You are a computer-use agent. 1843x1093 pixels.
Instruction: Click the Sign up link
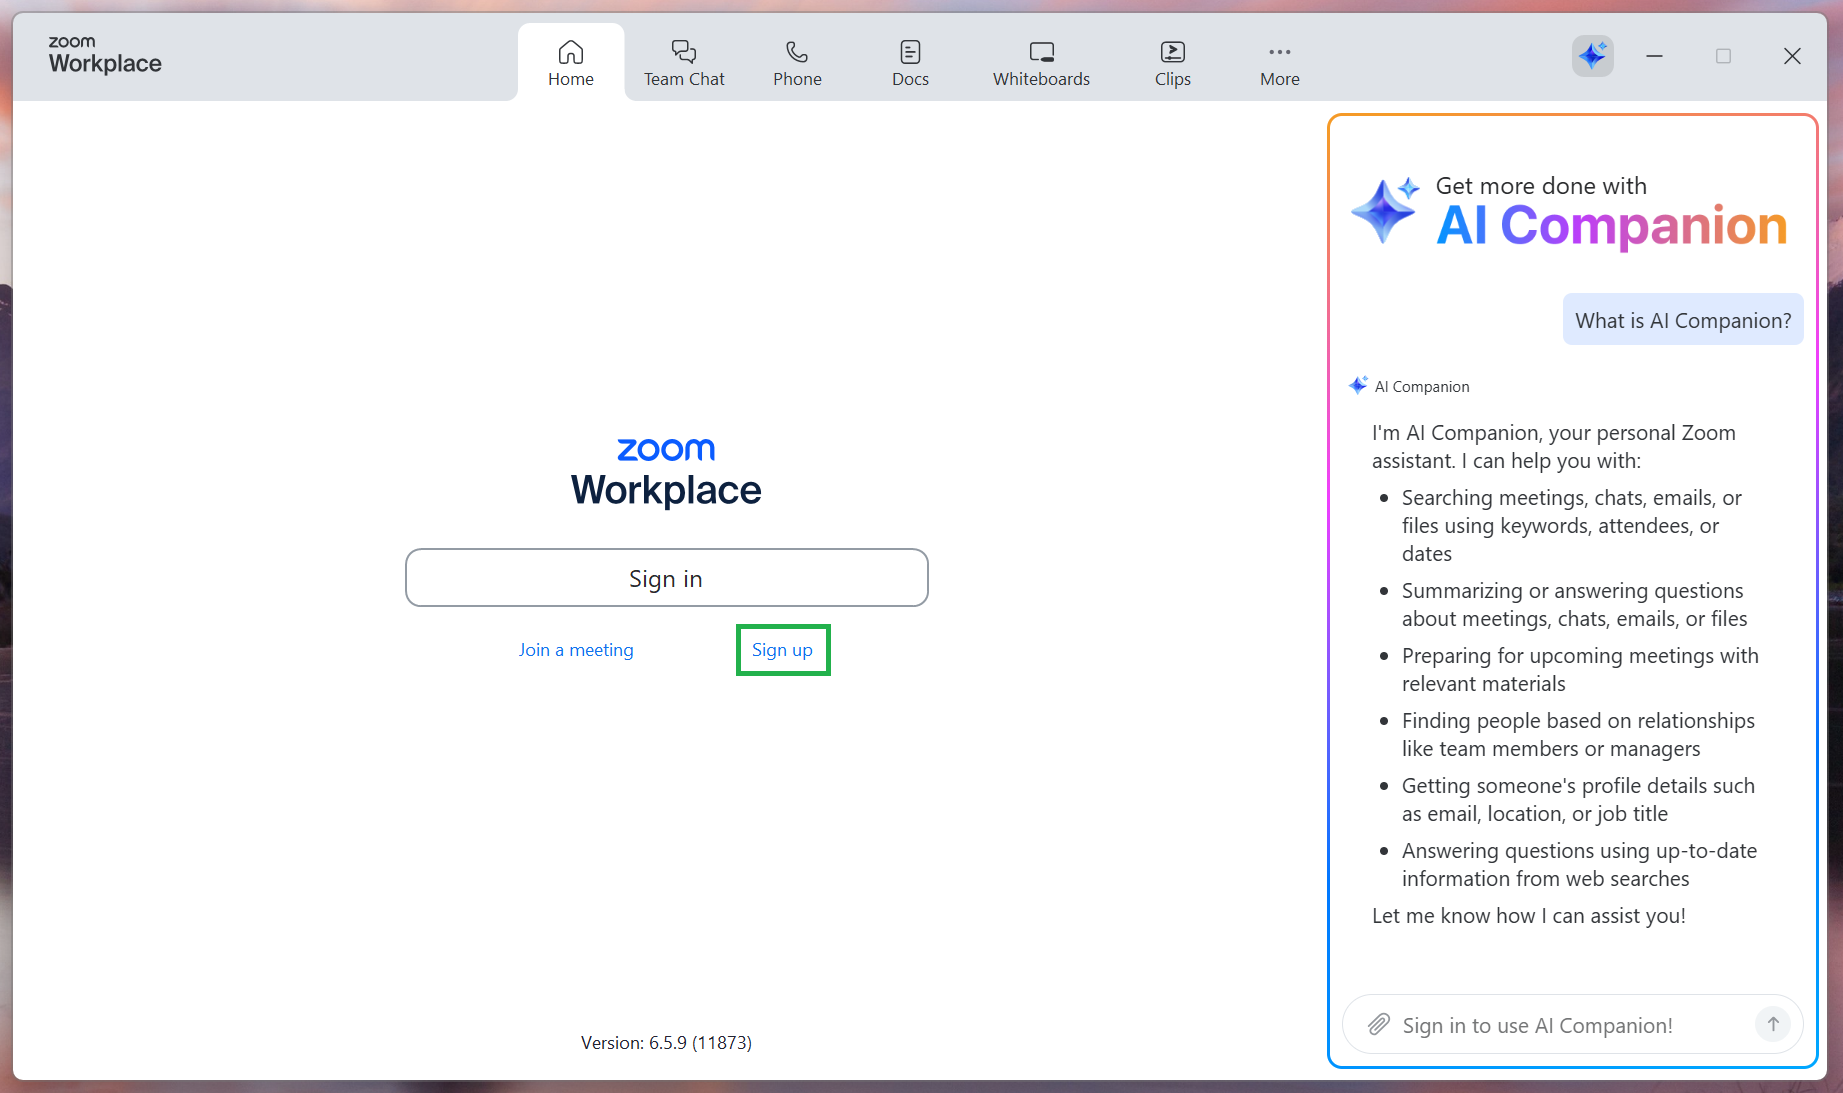782,650
